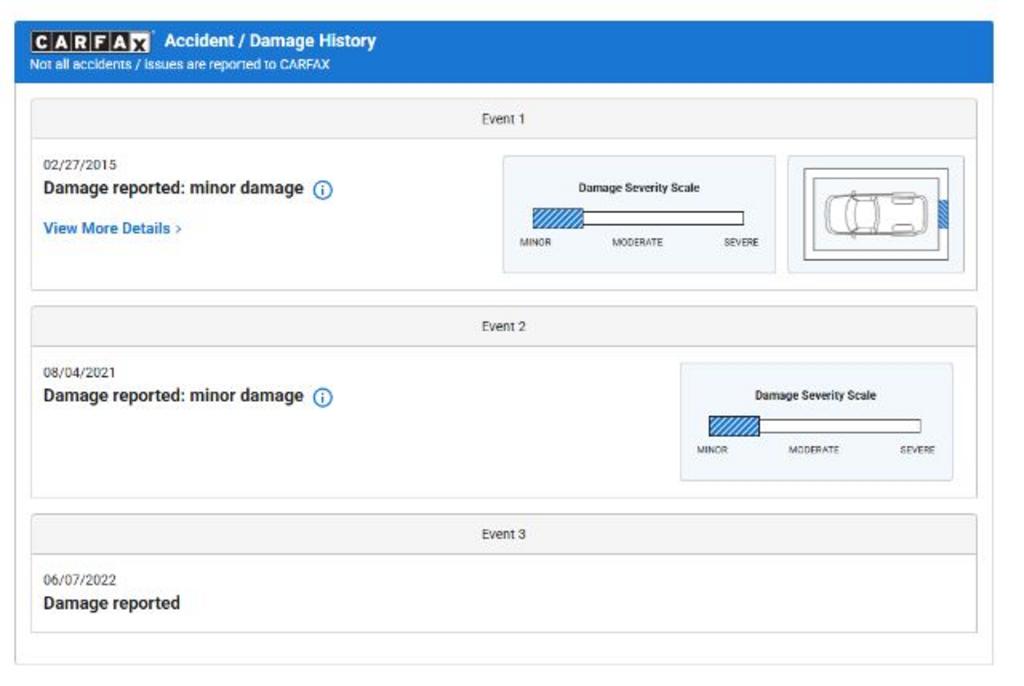Open info icon for 02/27/2015 minor damage
The height and width of the screenshot is (686, 1024).
click(x=322, y=190)
